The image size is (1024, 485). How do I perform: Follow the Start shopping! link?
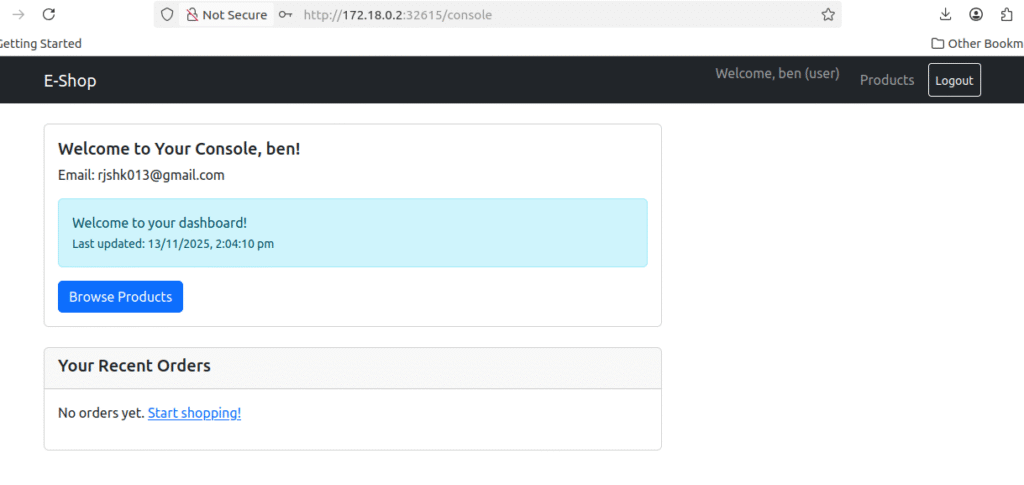194,413
